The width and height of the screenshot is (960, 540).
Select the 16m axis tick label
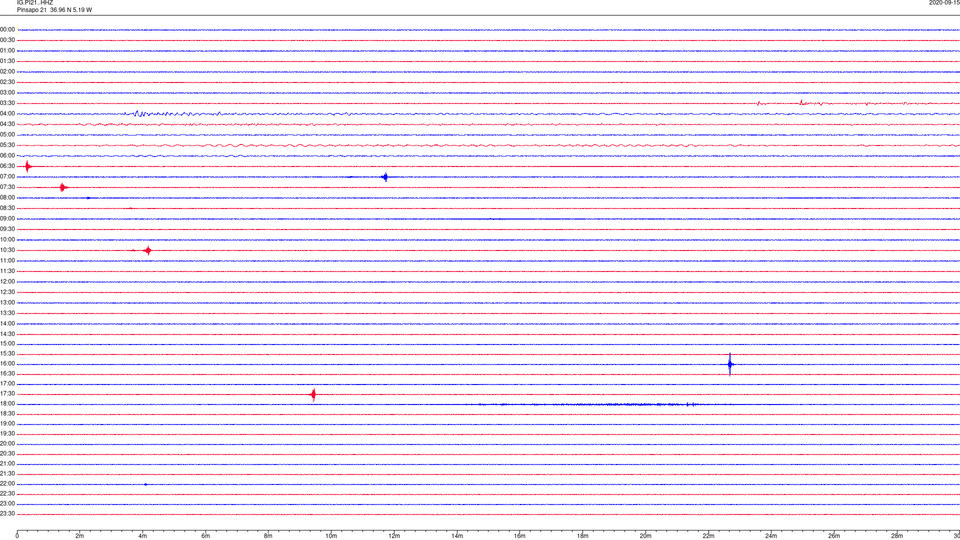[x=520, y=536]
